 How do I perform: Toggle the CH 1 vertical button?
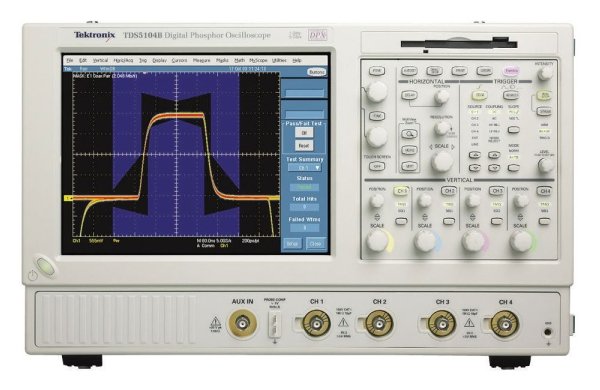click(x=401, y=191)
